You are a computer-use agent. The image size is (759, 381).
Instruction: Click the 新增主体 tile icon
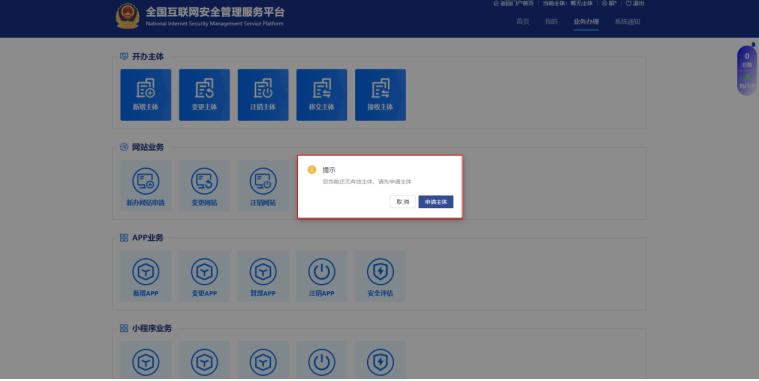point(146,95)
